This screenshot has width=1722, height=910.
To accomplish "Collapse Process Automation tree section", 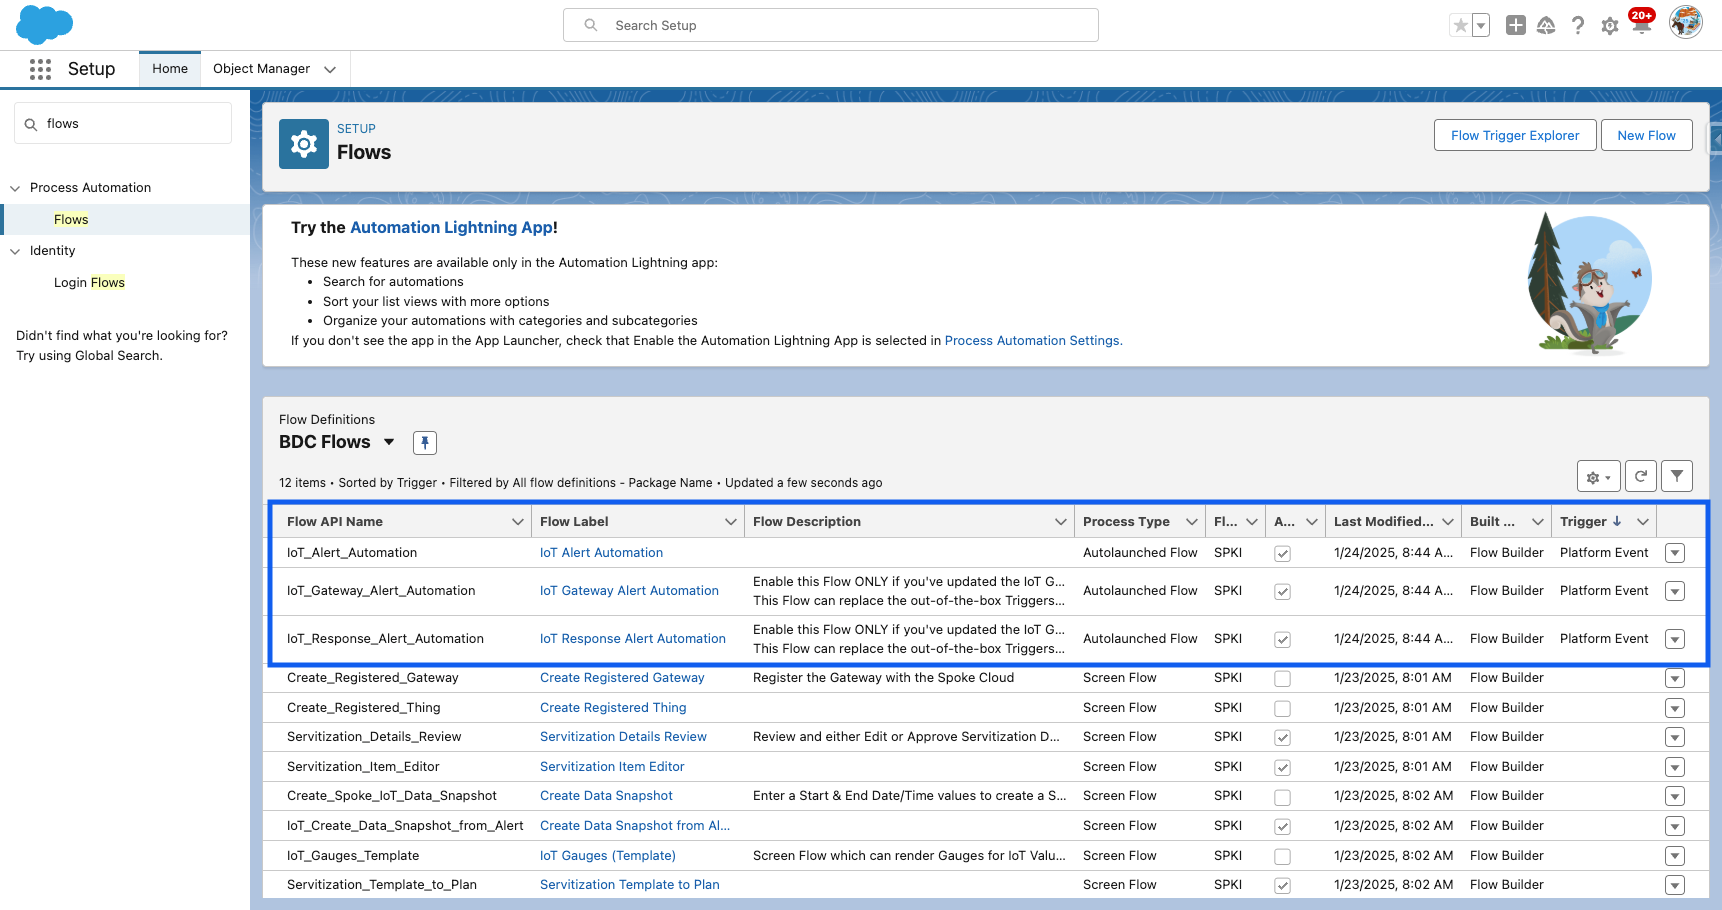I will (x=15, y=188).
